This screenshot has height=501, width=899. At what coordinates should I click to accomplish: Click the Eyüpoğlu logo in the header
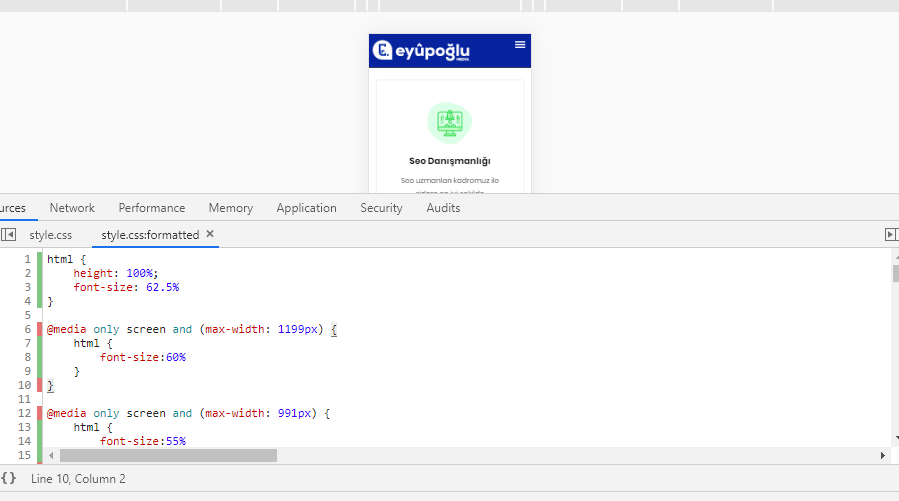pos(421,50)
